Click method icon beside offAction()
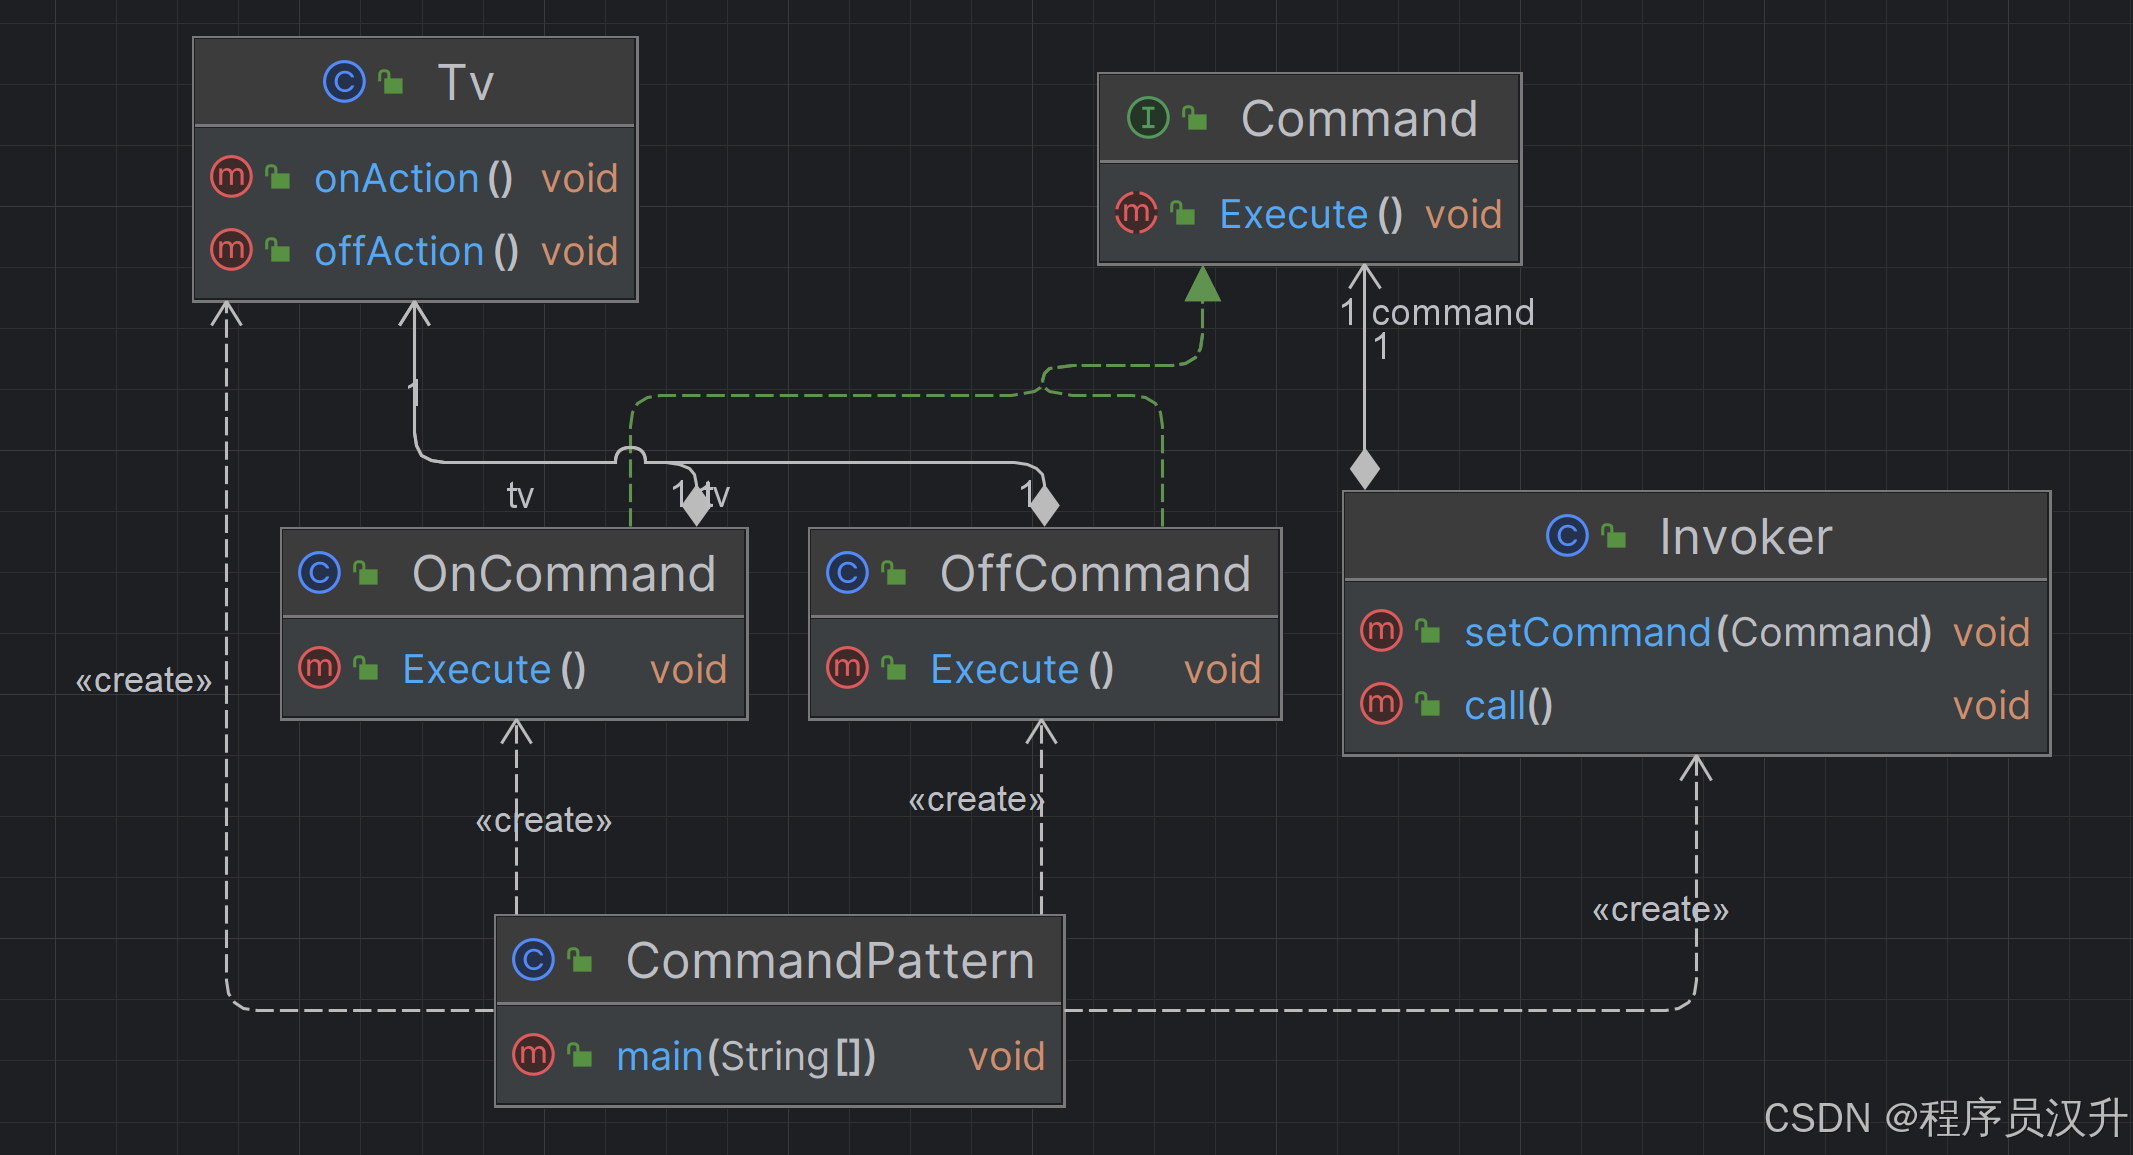 tap(231, 250)
